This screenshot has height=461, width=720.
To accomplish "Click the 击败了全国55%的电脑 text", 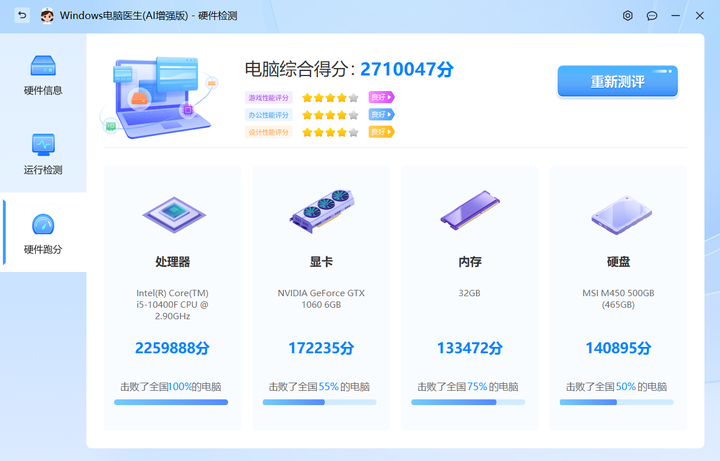I will 319,387.
